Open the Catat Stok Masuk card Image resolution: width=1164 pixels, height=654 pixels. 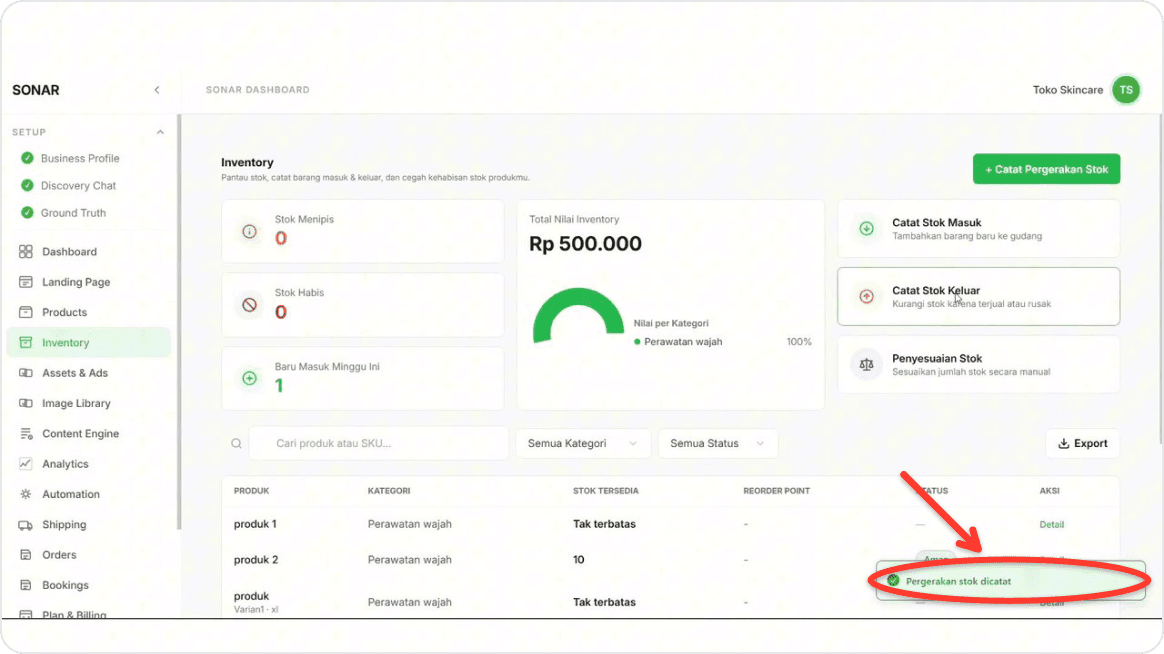pyautogui.click(x=978, y=229)
